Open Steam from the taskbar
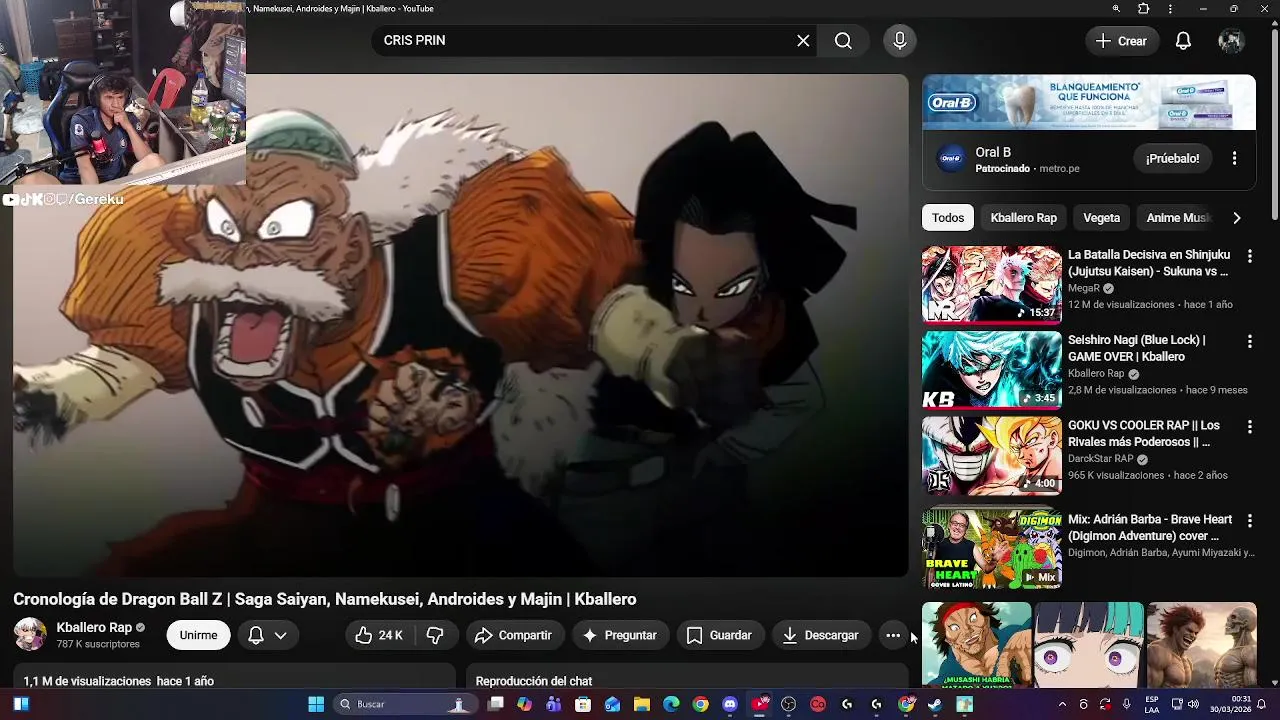The width and height of the screenshot is (1280, 720). (935, 704)
